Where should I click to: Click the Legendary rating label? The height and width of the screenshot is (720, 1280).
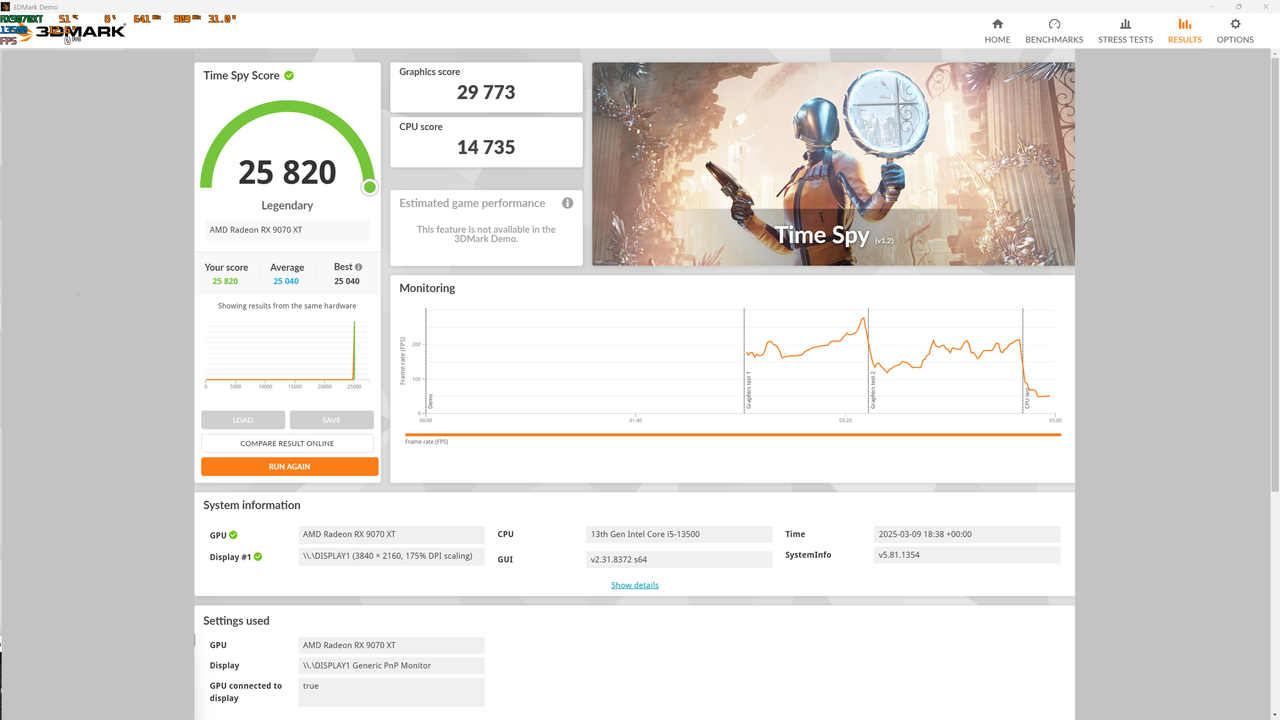(287, 205)
